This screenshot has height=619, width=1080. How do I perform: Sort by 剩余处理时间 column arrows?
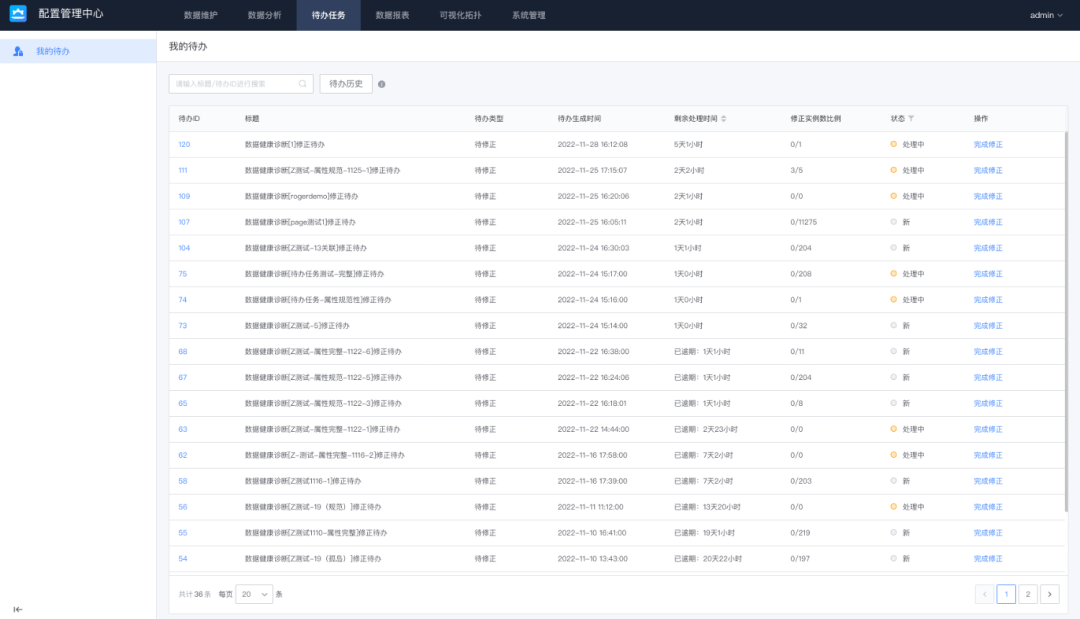(723, 118)
